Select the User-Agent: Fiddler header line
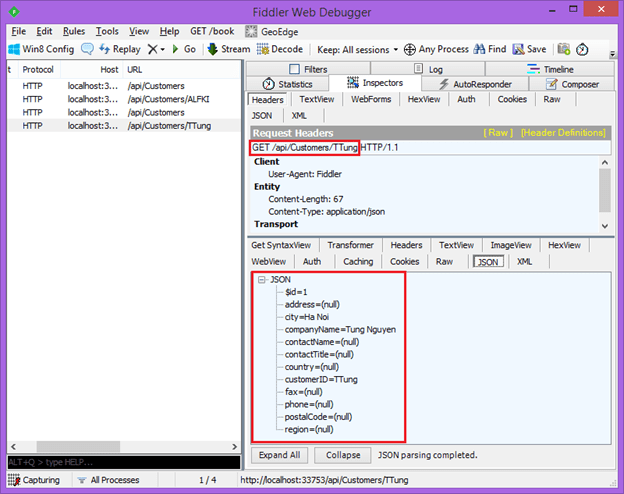Screen dimensions: 624x494 pos(305,174)
